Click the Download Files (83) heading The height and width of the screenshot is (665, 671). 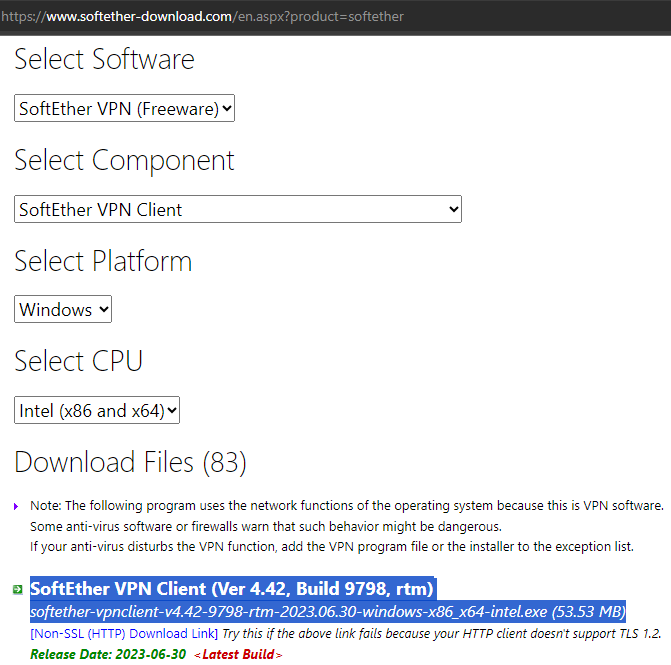[x=130, y=462]
